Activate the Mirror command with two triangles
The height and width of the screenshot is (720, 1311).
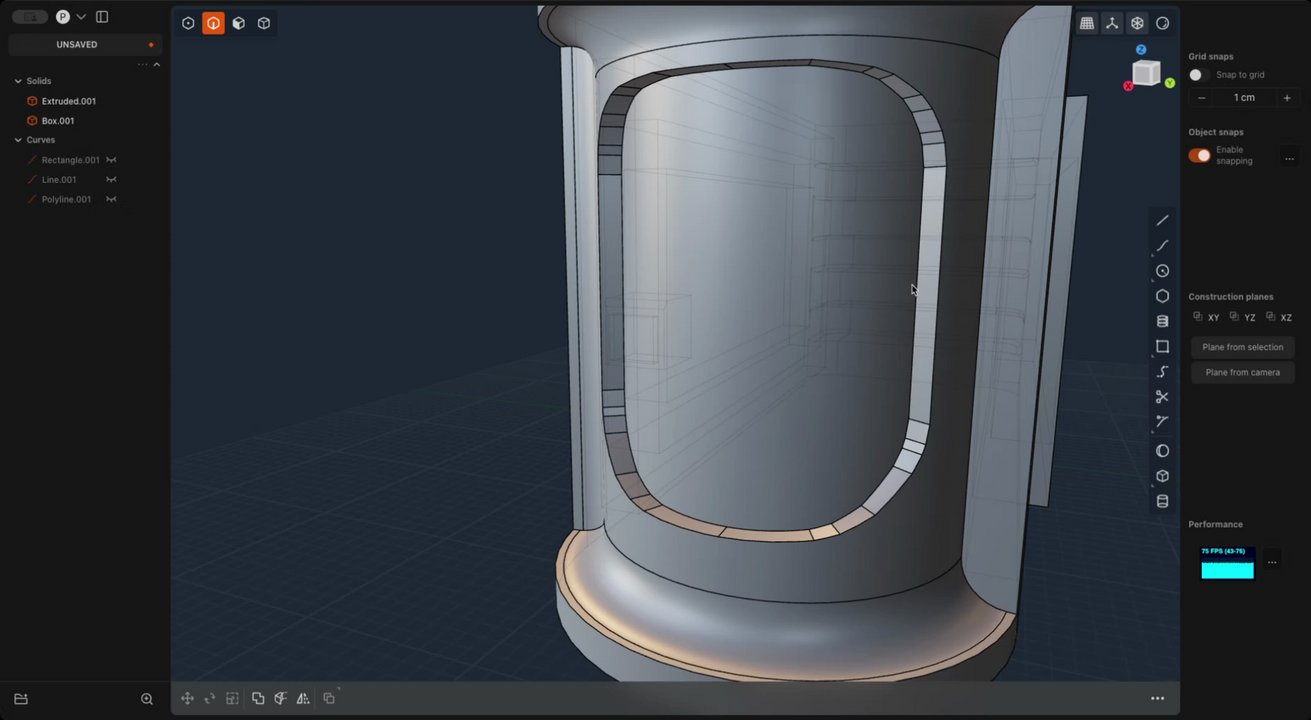pyautogui.click(x=303, y=699)
